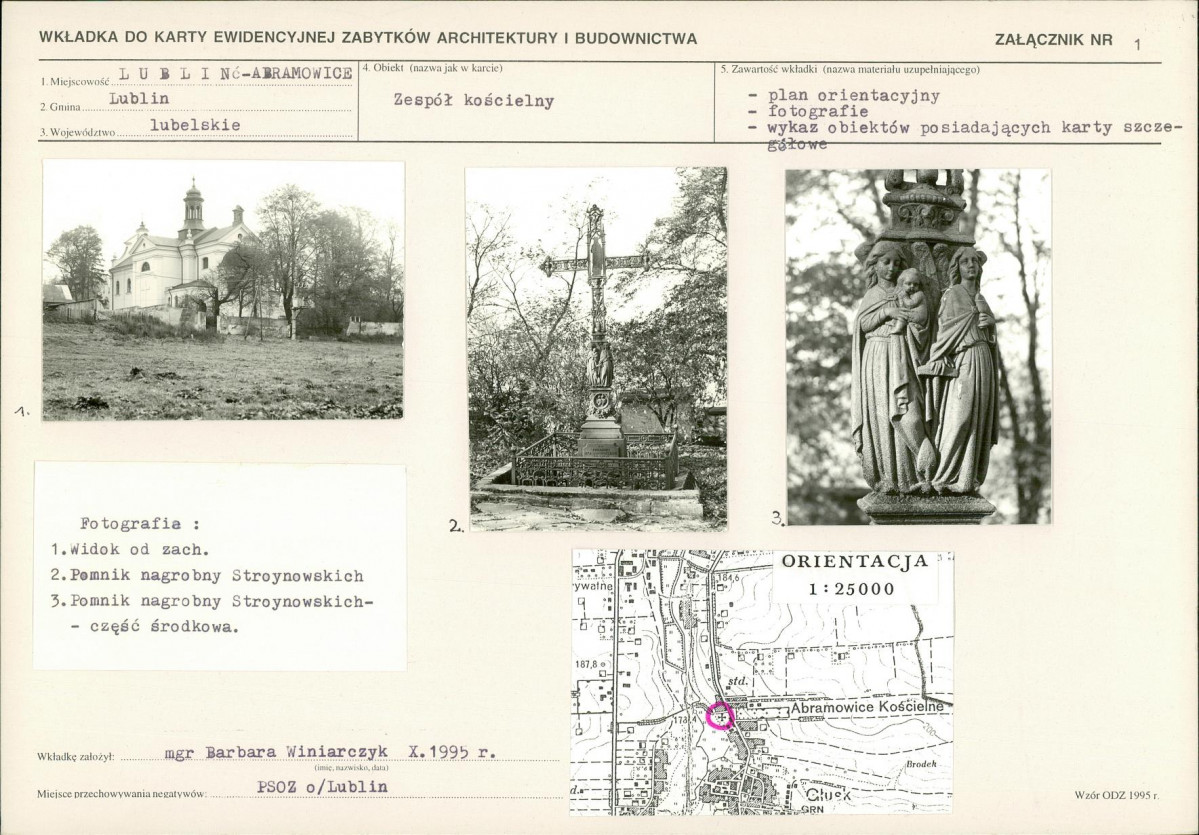
Task: Click the close-up sculpture figures photograph
Action: coord(918,347)
